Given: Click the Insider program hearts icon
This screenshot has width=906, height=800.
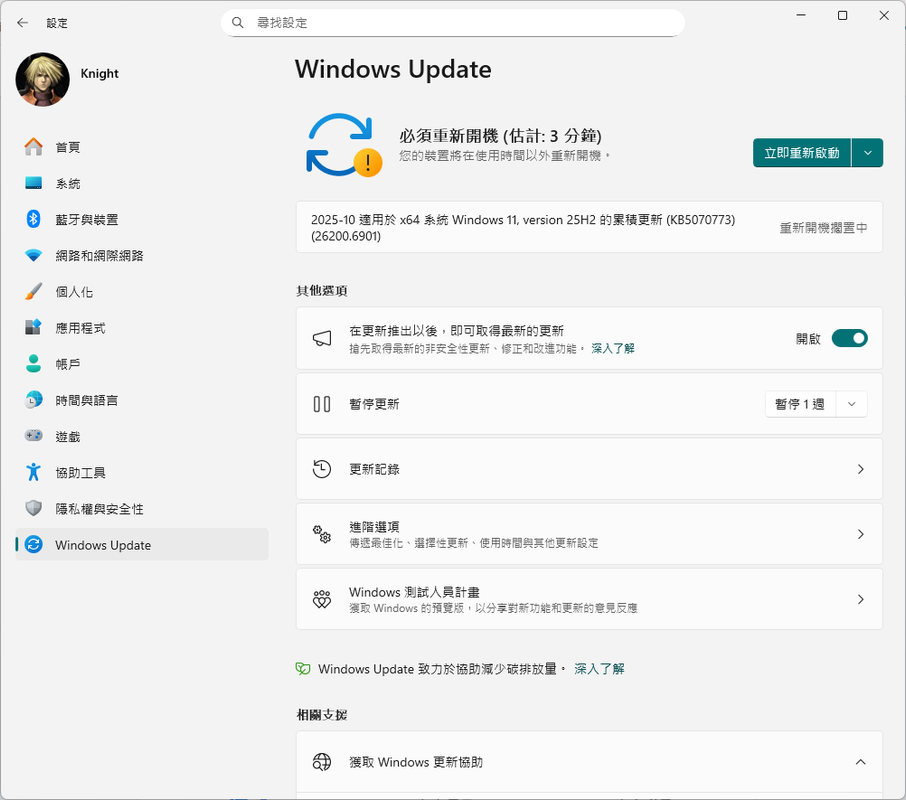Looking at the screenshot, I should pyautogui.click(x=322, y=599).
